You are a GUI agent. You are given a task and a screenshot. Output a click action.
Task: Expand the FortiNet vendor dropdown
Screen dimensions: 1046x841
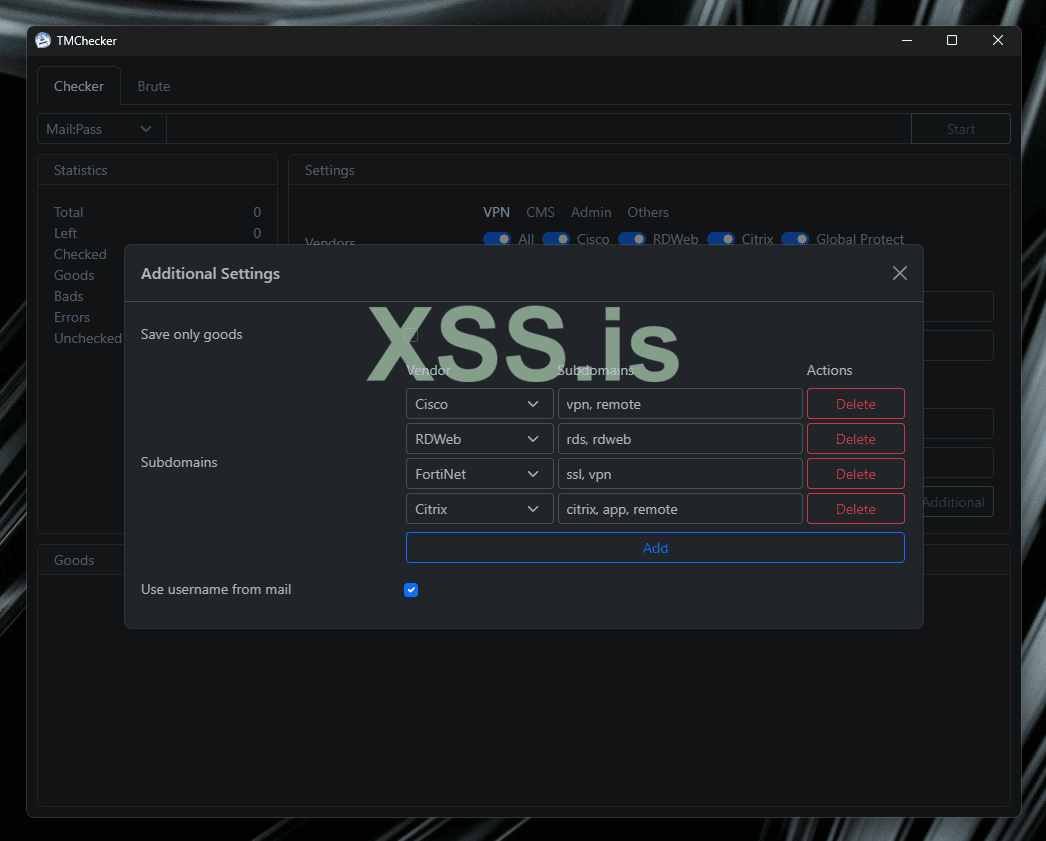click(x=479, y=474)
